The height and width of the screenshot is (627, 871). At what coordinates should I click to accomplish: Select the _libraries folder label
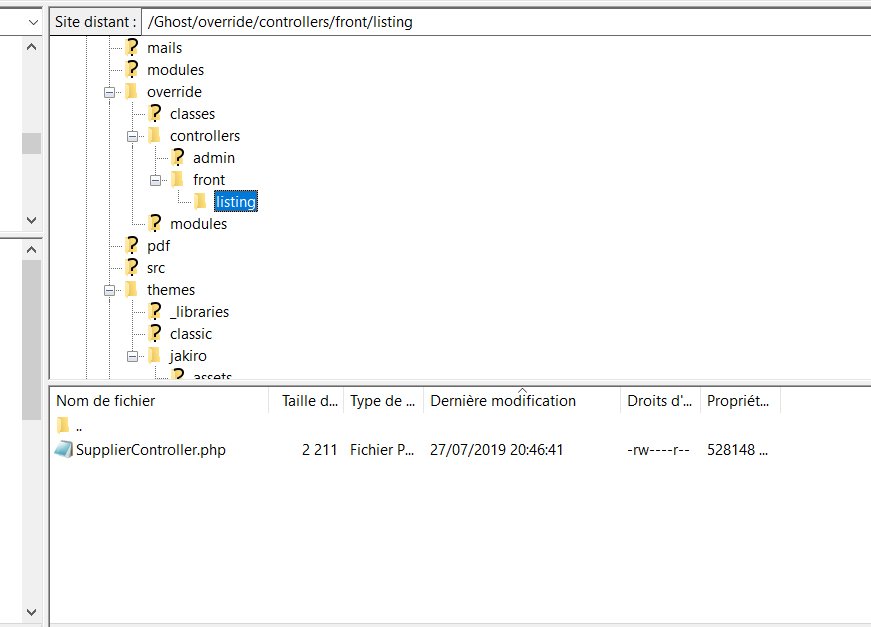pos(199,312)
